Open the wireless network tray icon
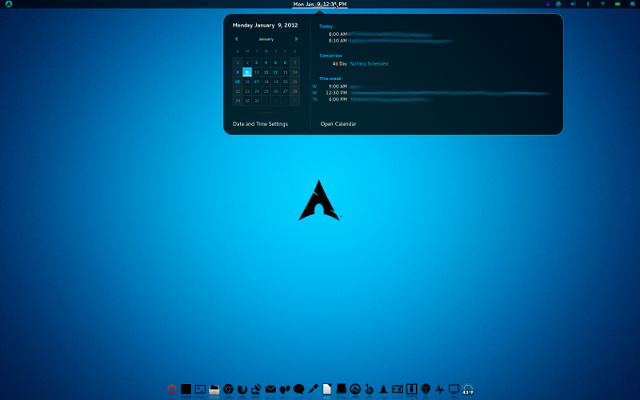Viewport: 640px width, 400px height. click(603, 4)
